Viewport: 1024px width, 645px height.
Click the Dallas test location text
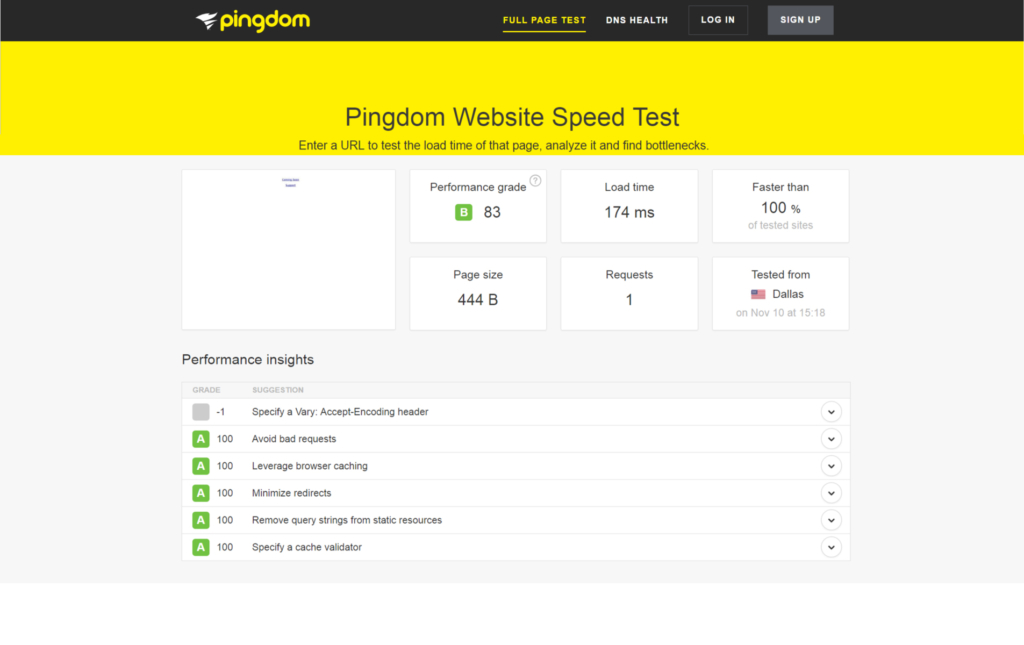(x=788, y=294)
